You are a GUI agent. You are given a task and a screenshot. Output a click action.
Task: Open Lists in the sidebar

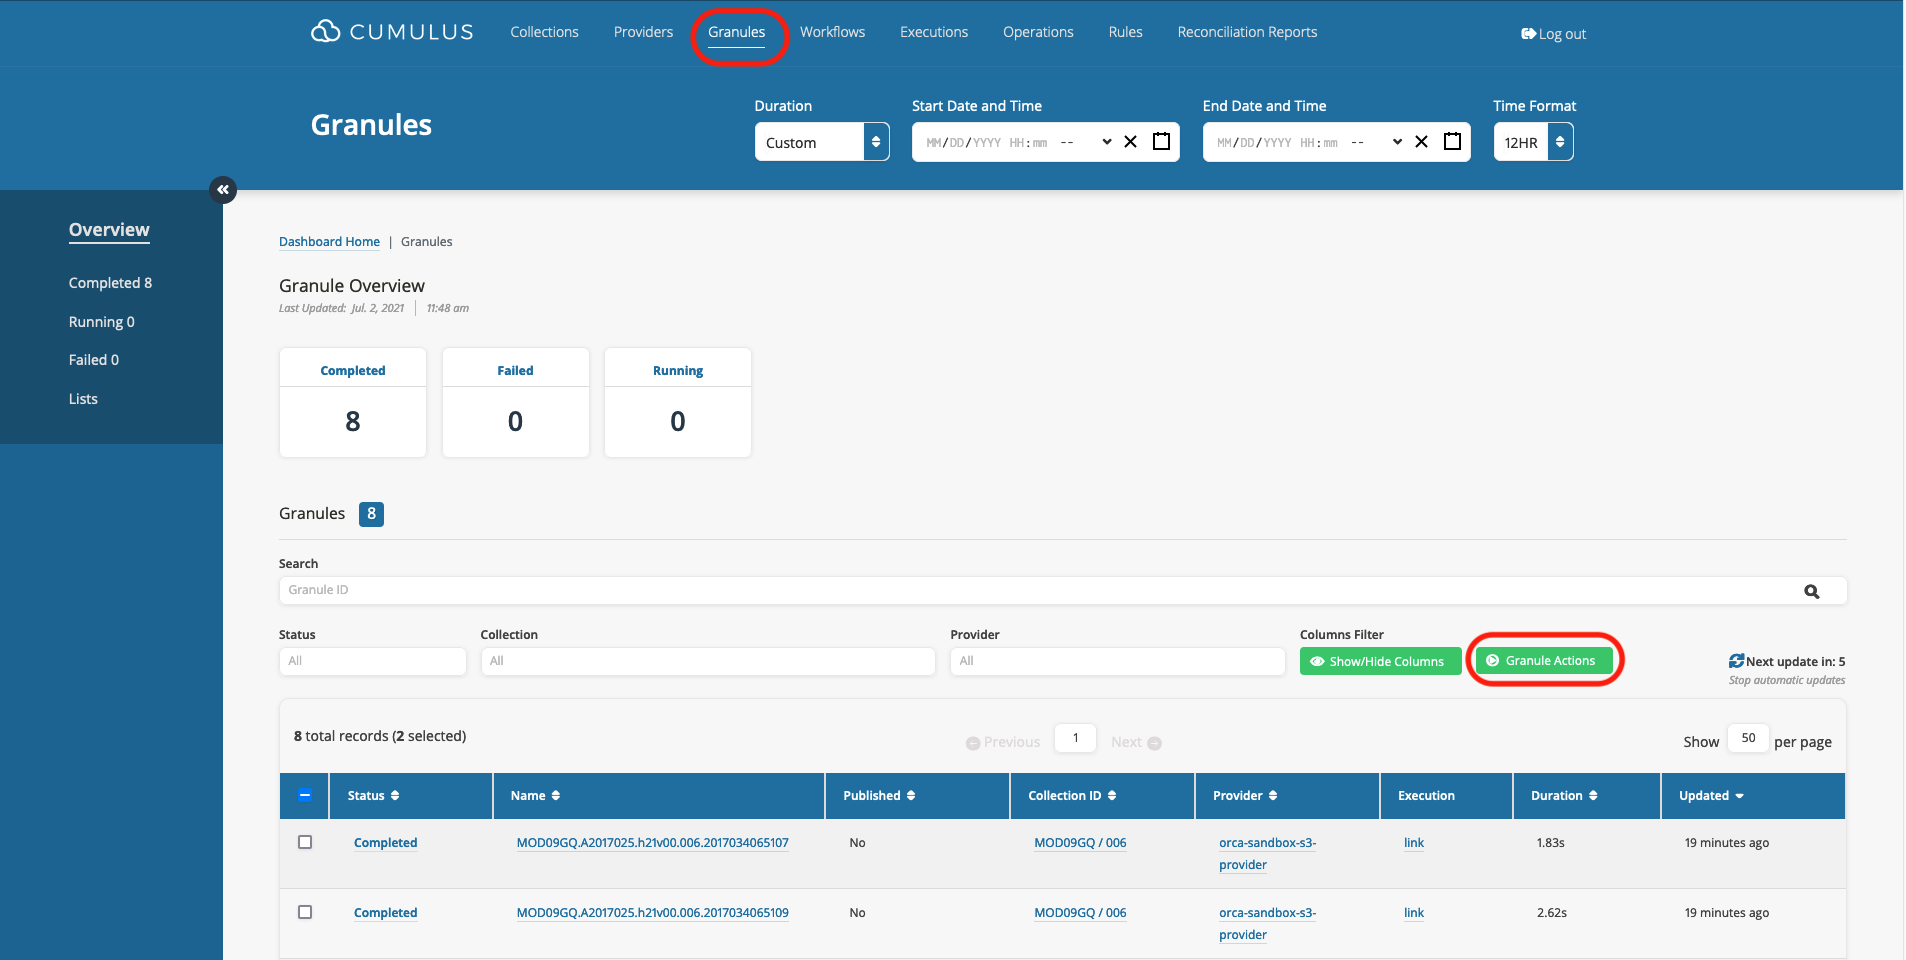(x=83, y=399)
